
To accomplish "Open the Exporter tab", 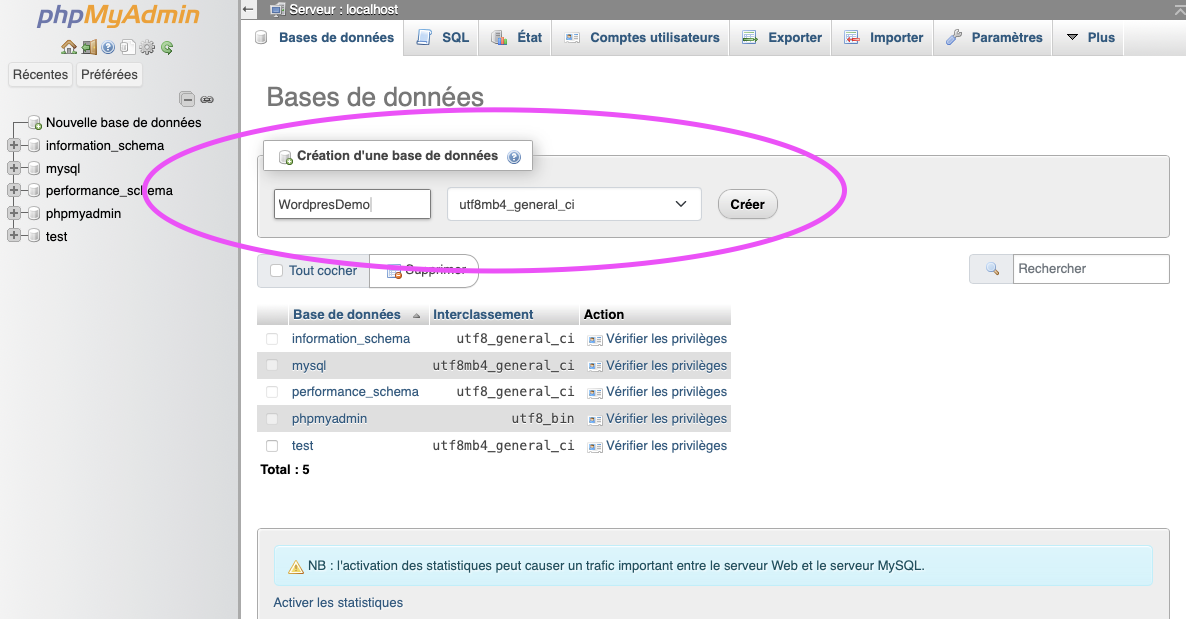I will tap(783, 38).
